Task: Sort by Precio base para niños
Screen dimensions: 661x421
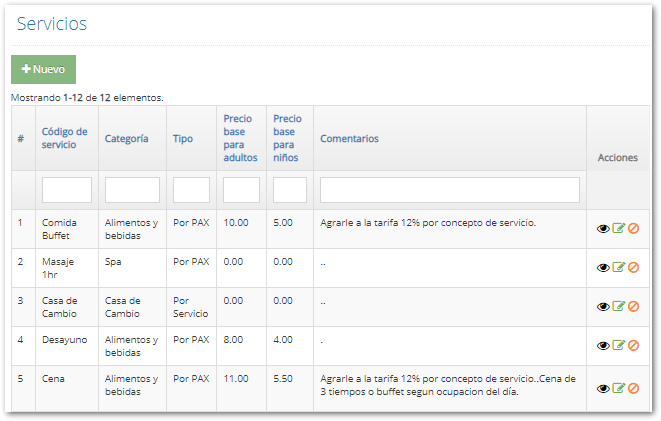Action: pos(285,138)
